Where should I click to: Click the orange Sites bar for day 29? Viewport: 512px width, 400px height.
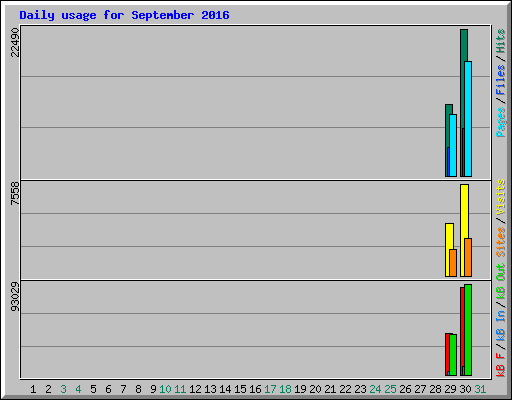point(453,263)
